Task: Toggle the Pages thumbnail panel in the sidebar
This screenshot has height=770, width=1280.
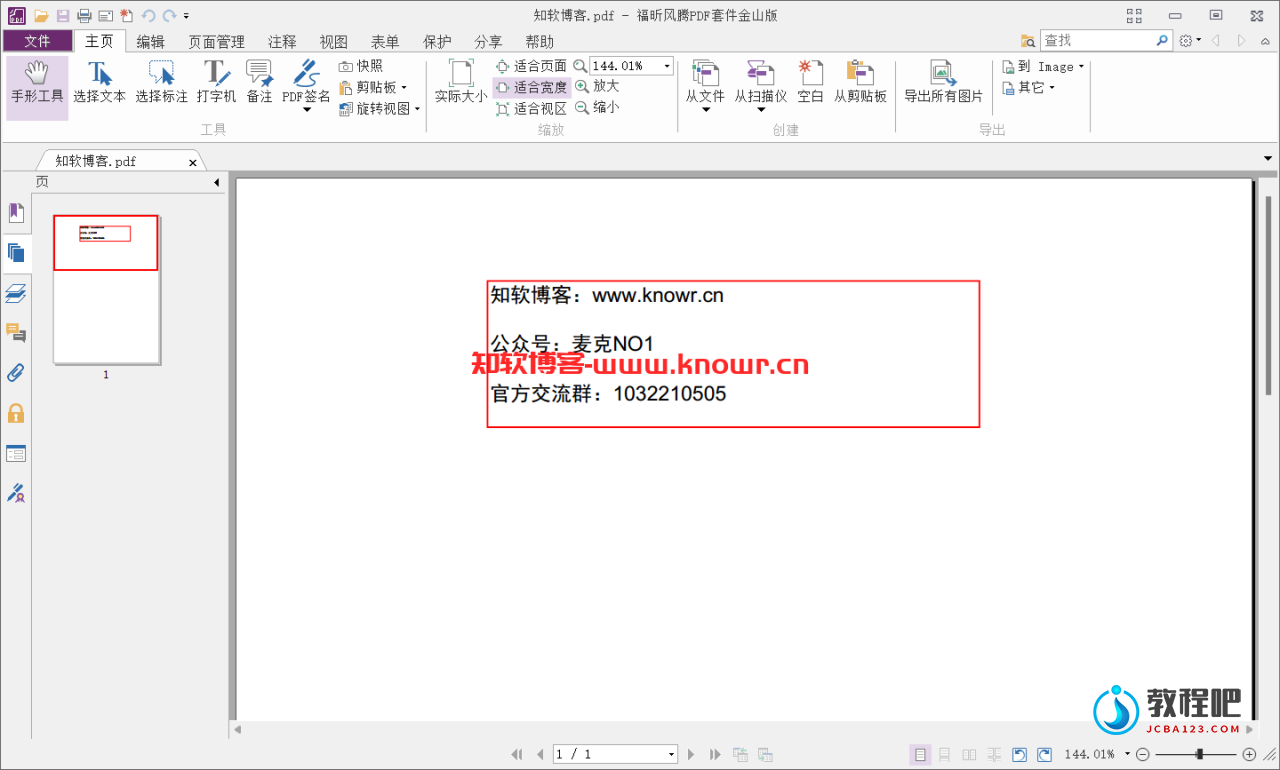Action: coord(16,253)
